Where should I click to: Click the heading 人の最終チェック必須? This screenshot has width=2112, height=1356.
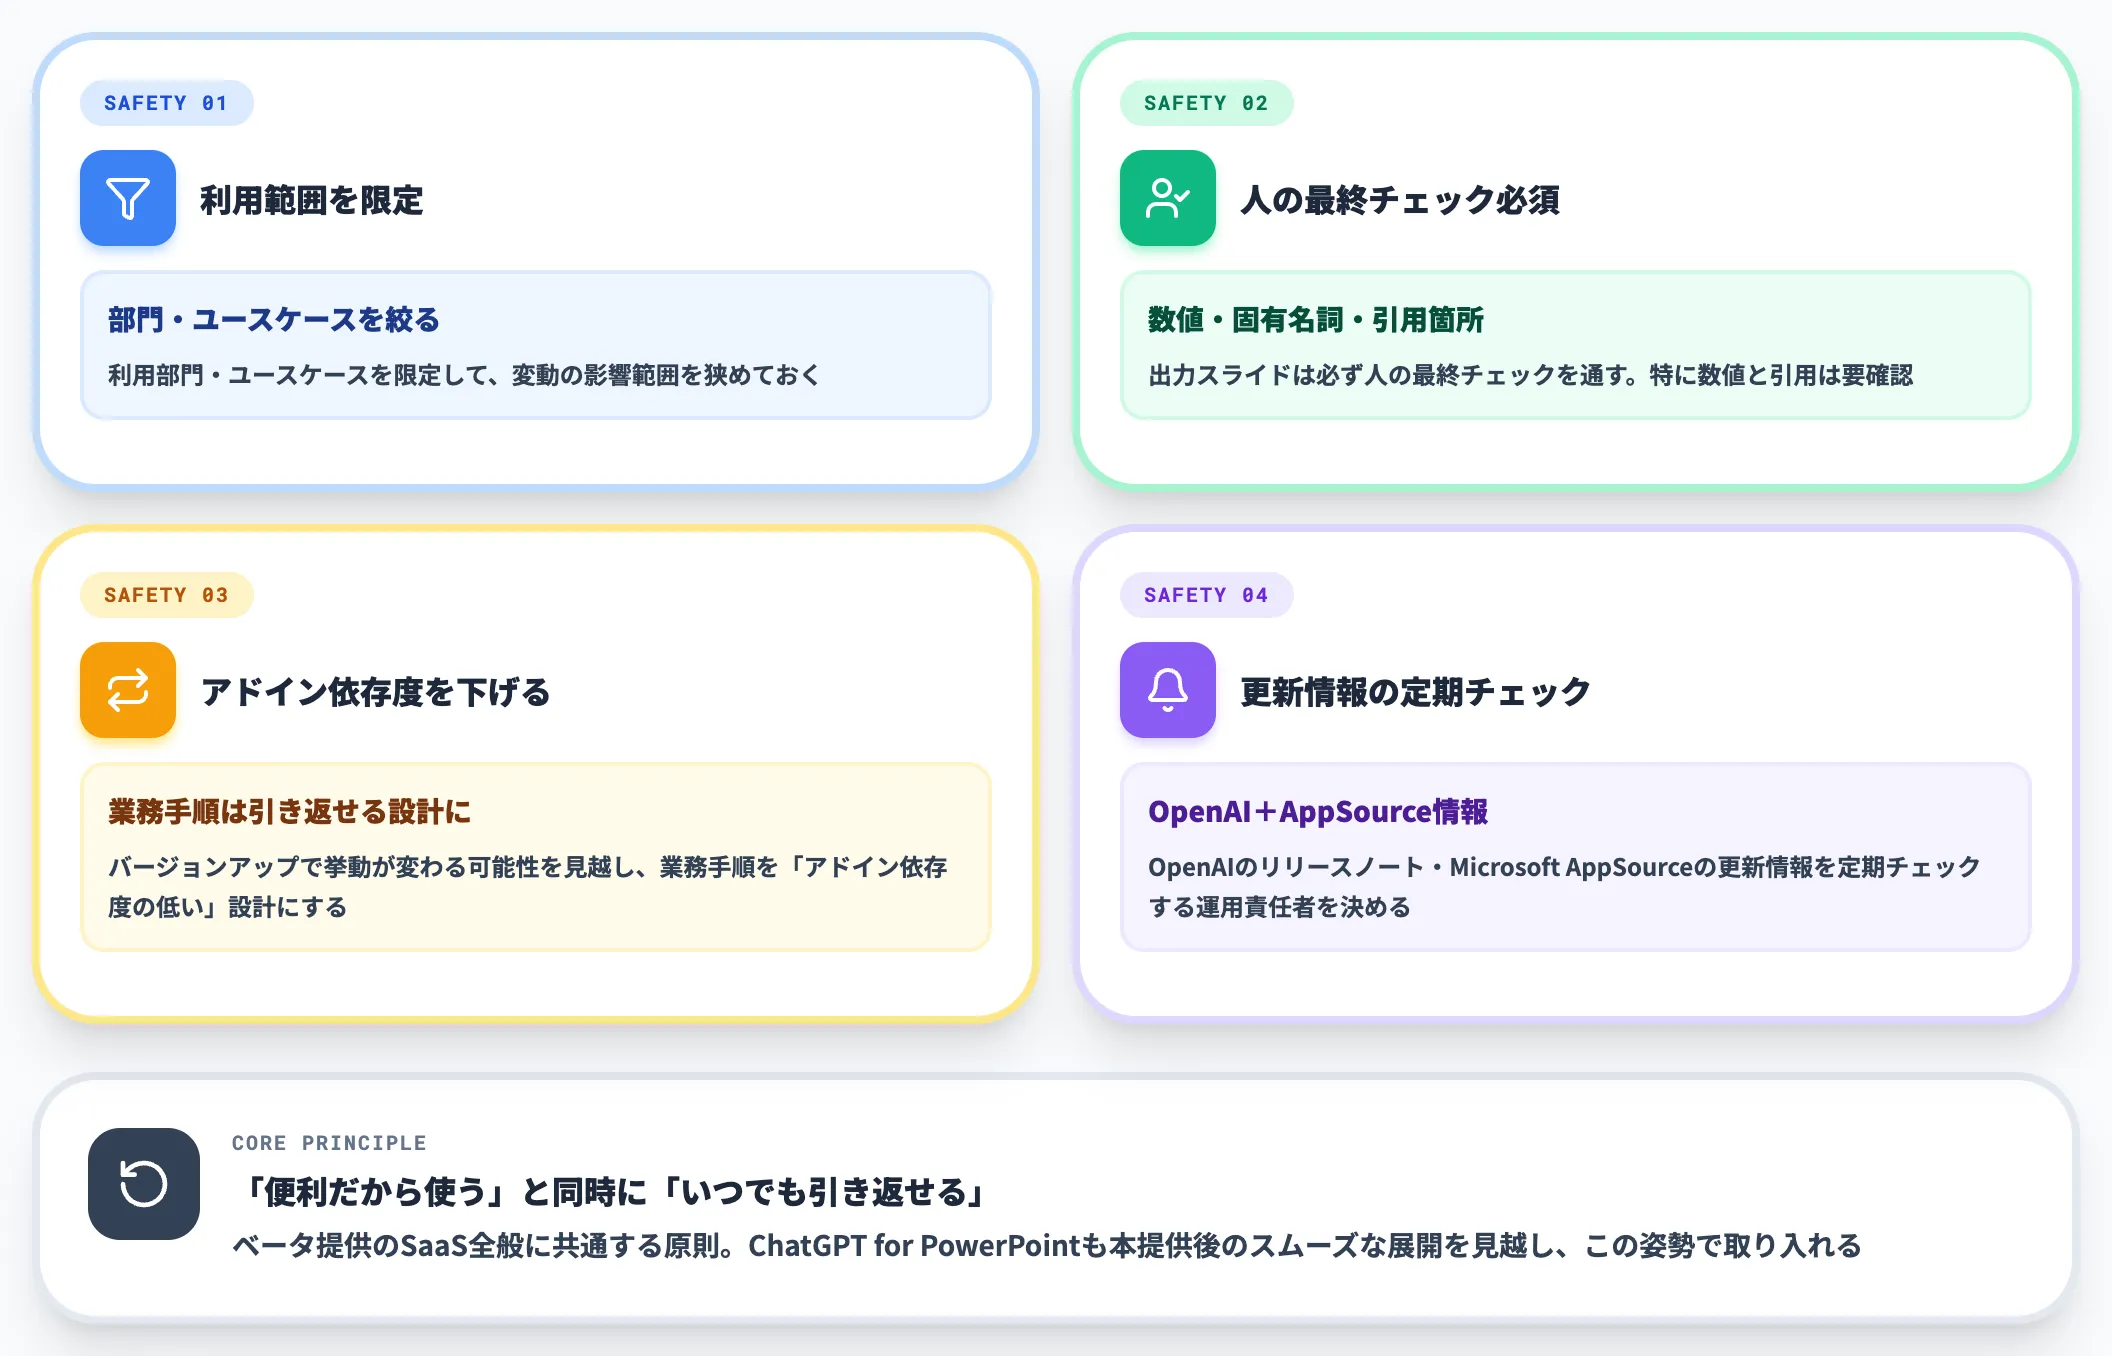[x=1400, y=200]
